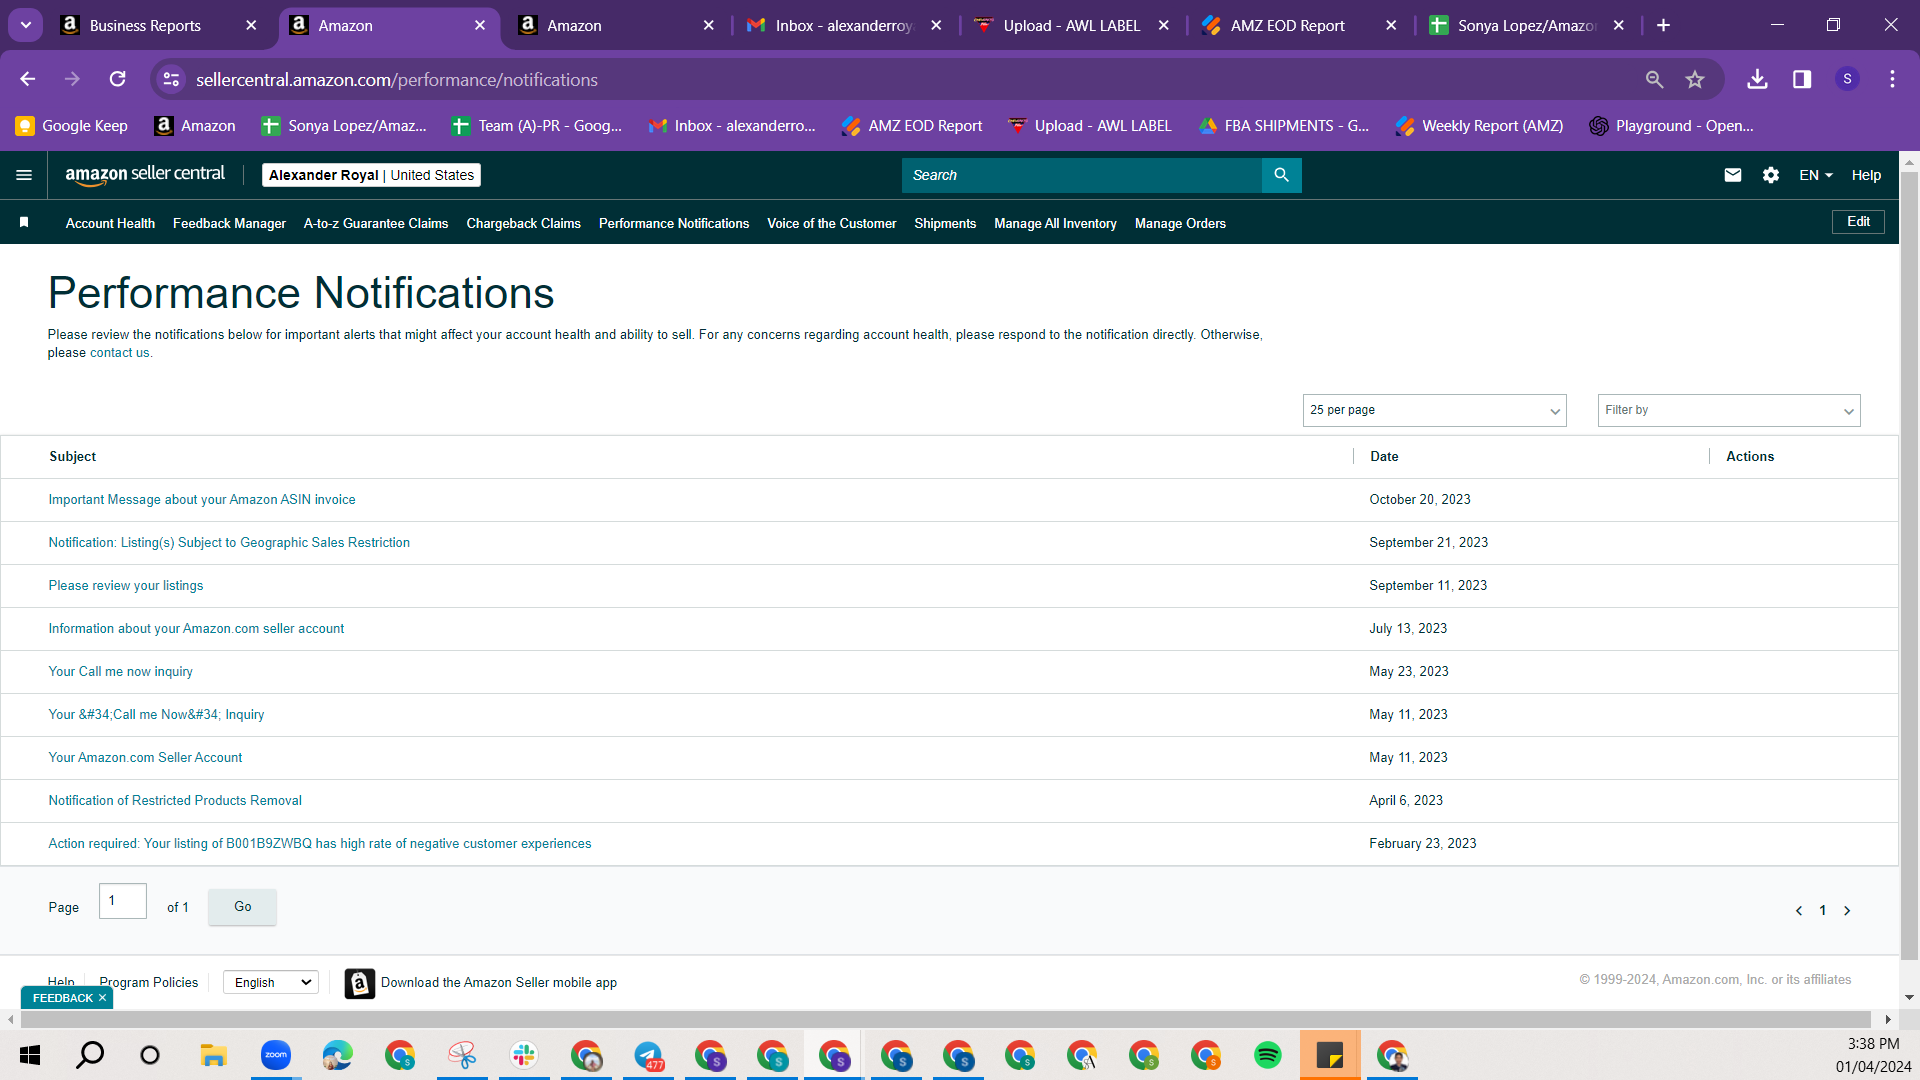Open the Windows Start menu
Screen dimensions: 1920x1080
pyautogui.click(x=30, y=1055)
